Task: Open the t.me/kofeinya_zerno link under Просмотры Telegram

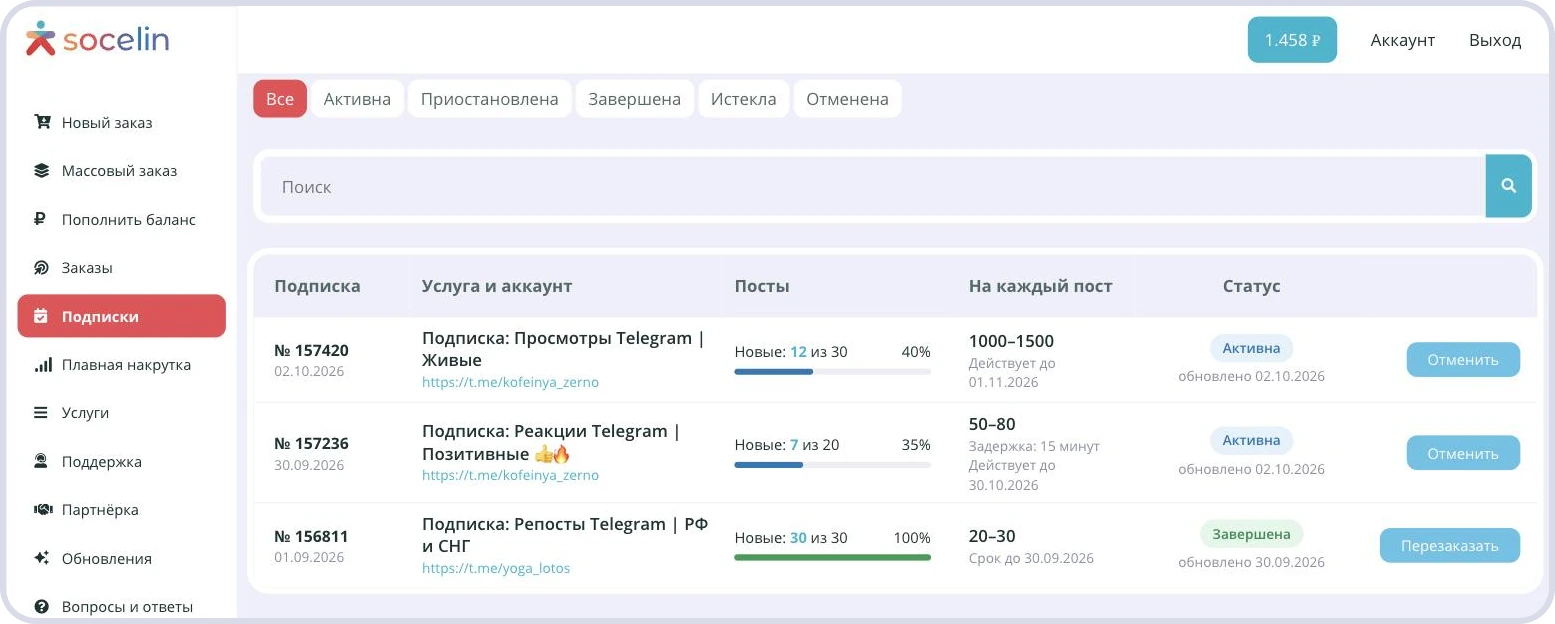Action: point(510,382)
